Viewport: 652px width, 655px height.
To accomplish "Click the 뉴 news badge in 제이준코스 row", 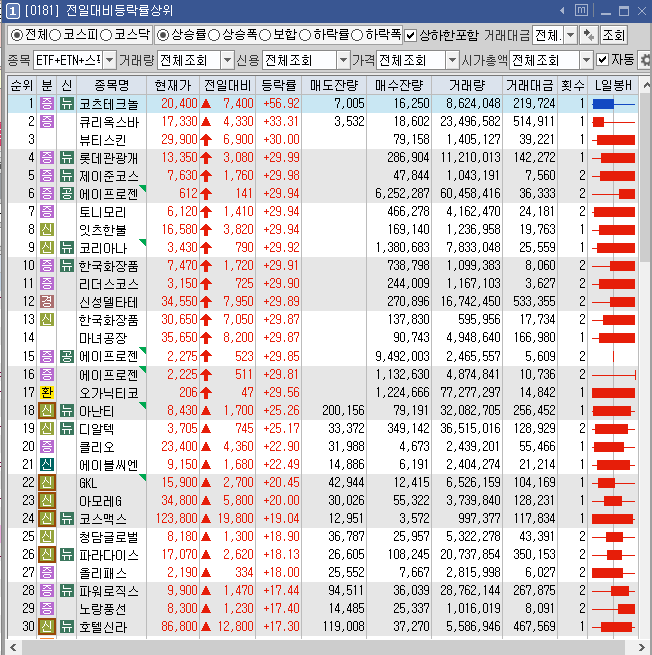I will click(x=67, y=176).
